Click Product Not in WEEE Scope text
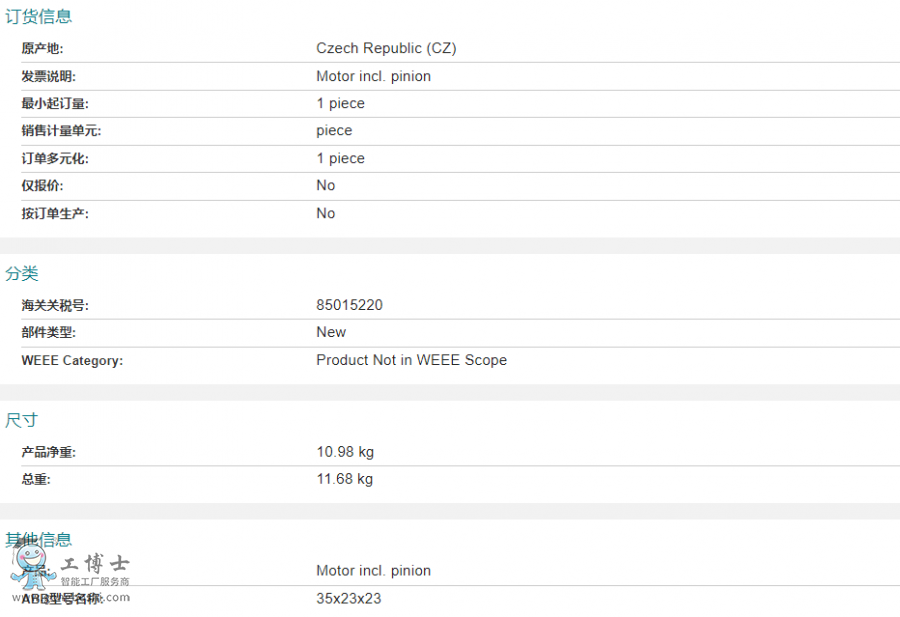Image resolution: width=900 pixels, height=617 pixels. (412, 360)
